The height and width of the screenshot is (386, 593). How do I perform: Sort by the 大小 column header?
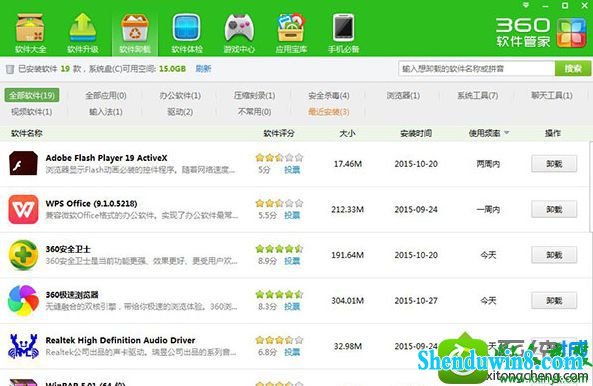pos(347,133)
